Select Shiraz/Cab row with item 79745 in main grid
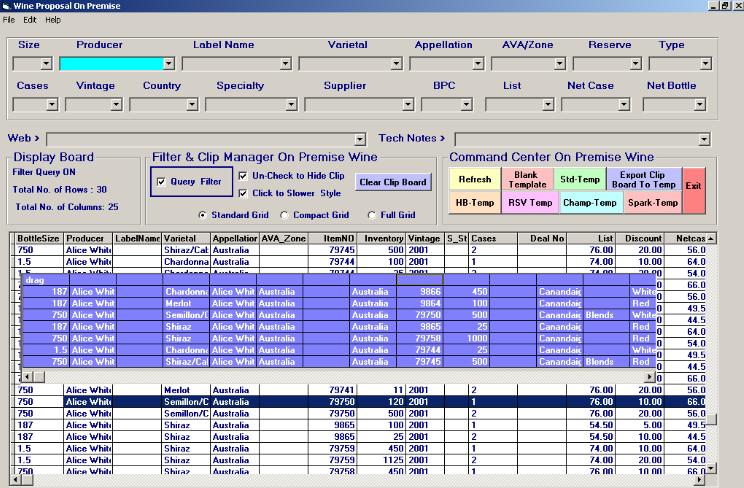Screen dimensions: 744x488 (360, 250)
